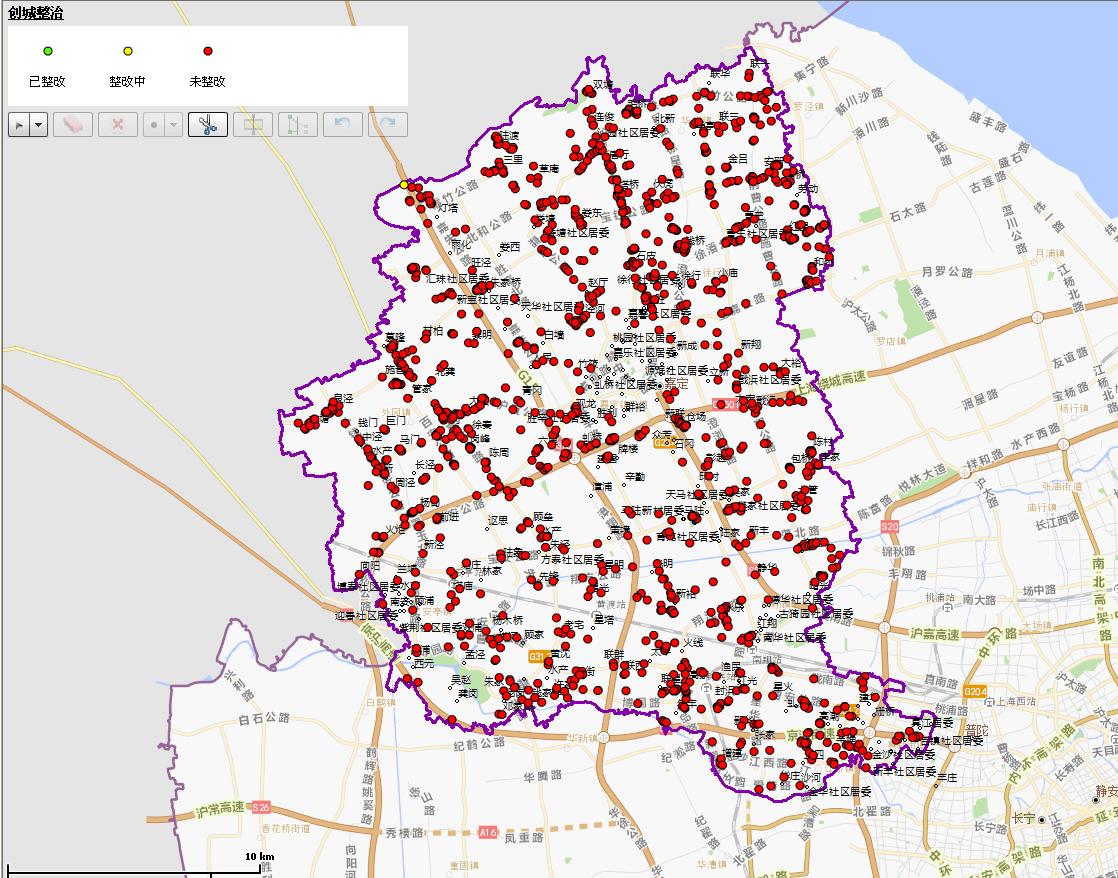This screenshot has height=878, width=1118.
Task: Click the yellow 整改中 legend dot
Action: 127,51
